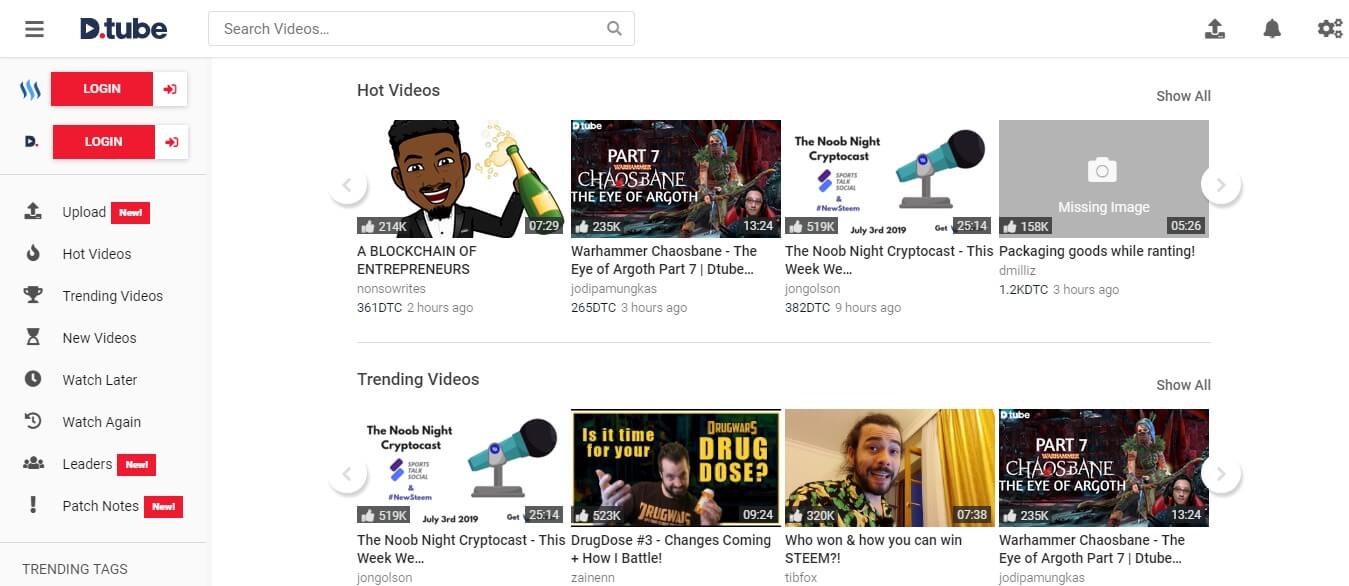
Task: Click the hourglass icon for New Videos
Action: 33,337
